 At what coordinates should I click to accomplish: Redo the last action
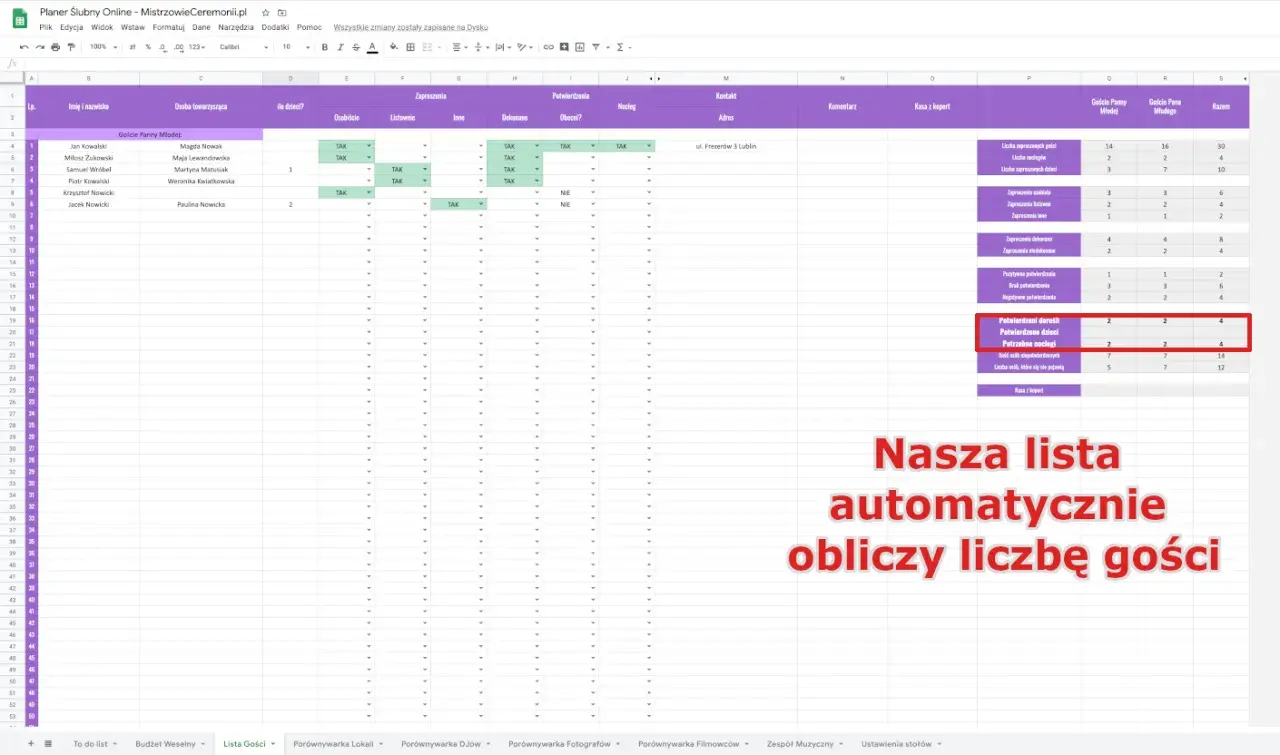pos(40,47)
